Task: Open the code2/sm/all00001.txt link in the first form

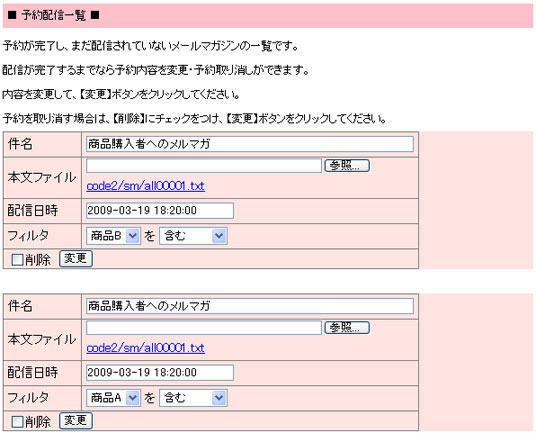Action: (146, 186)
